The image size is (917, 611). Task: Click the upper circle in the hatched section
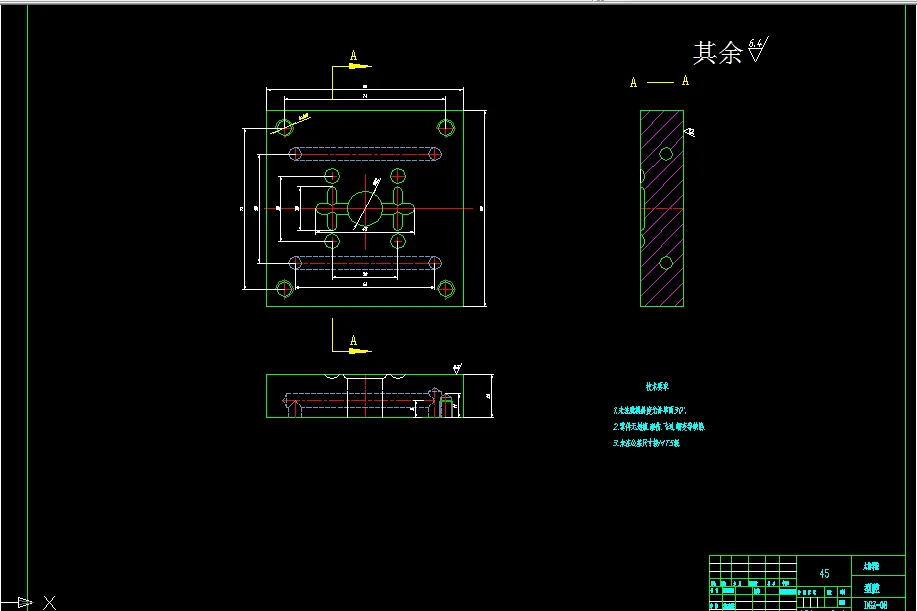tap(666, 154)
